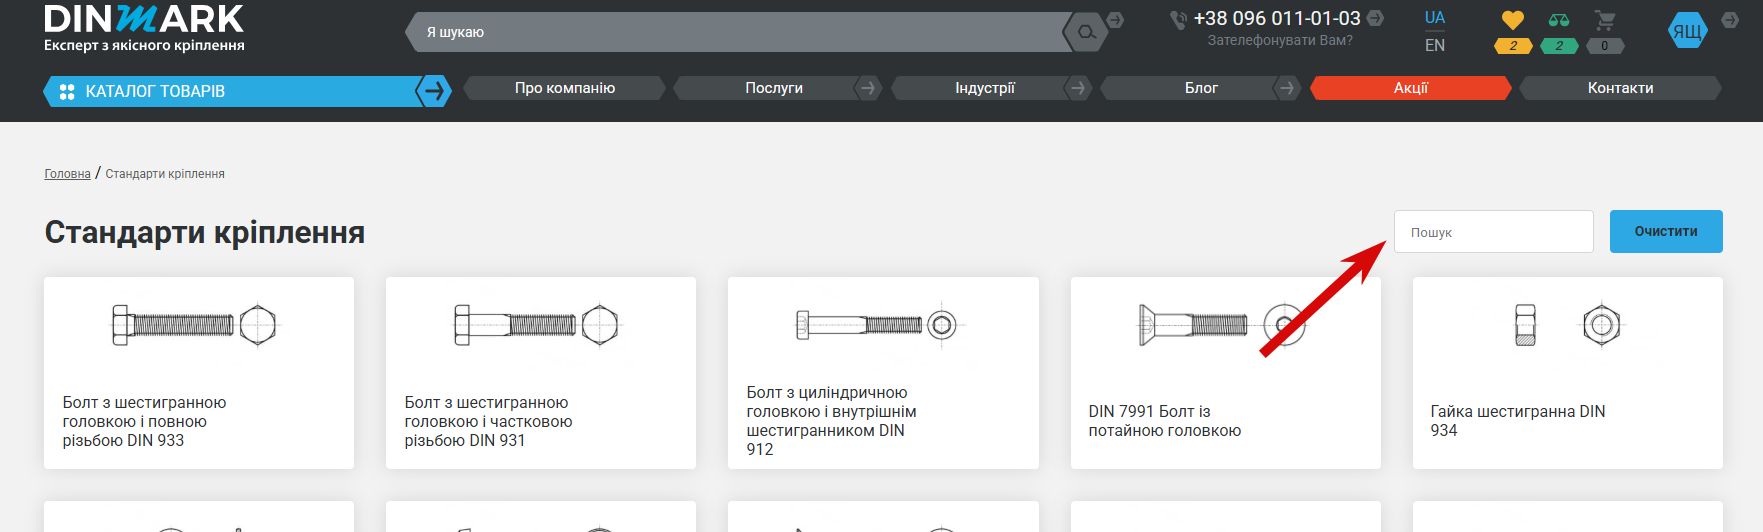Open the shopping cart icon

coord(1605,20)
